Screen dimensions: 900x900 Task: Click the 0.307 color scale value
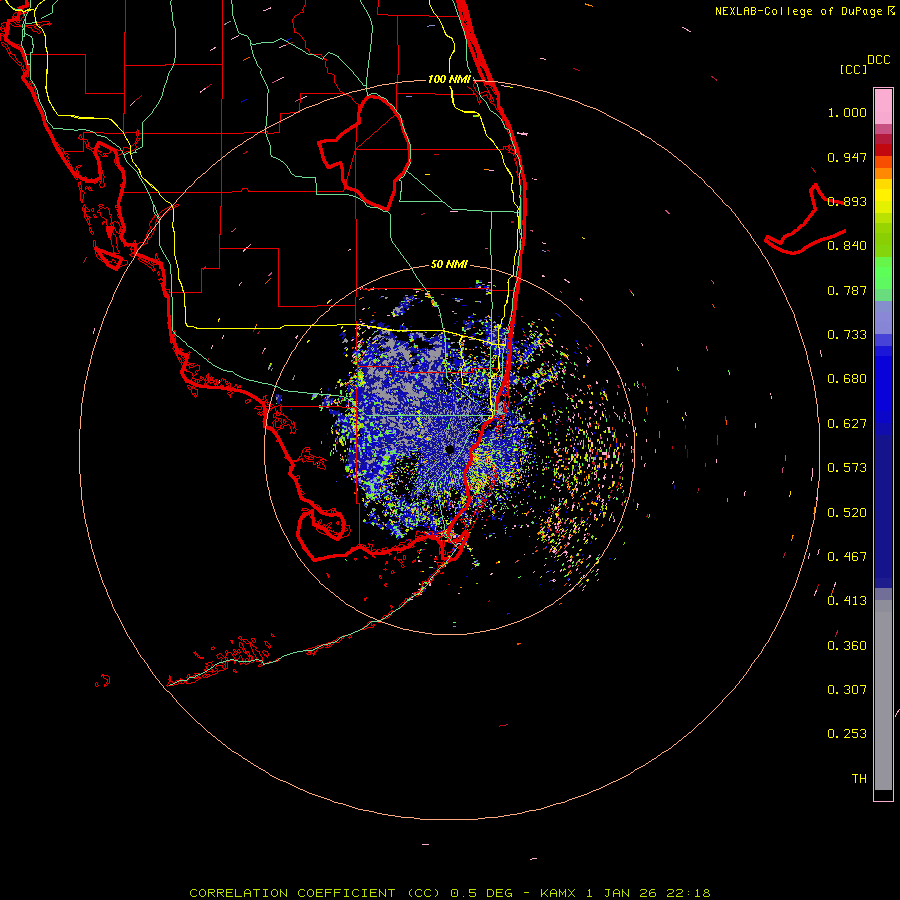coord(847,690)
